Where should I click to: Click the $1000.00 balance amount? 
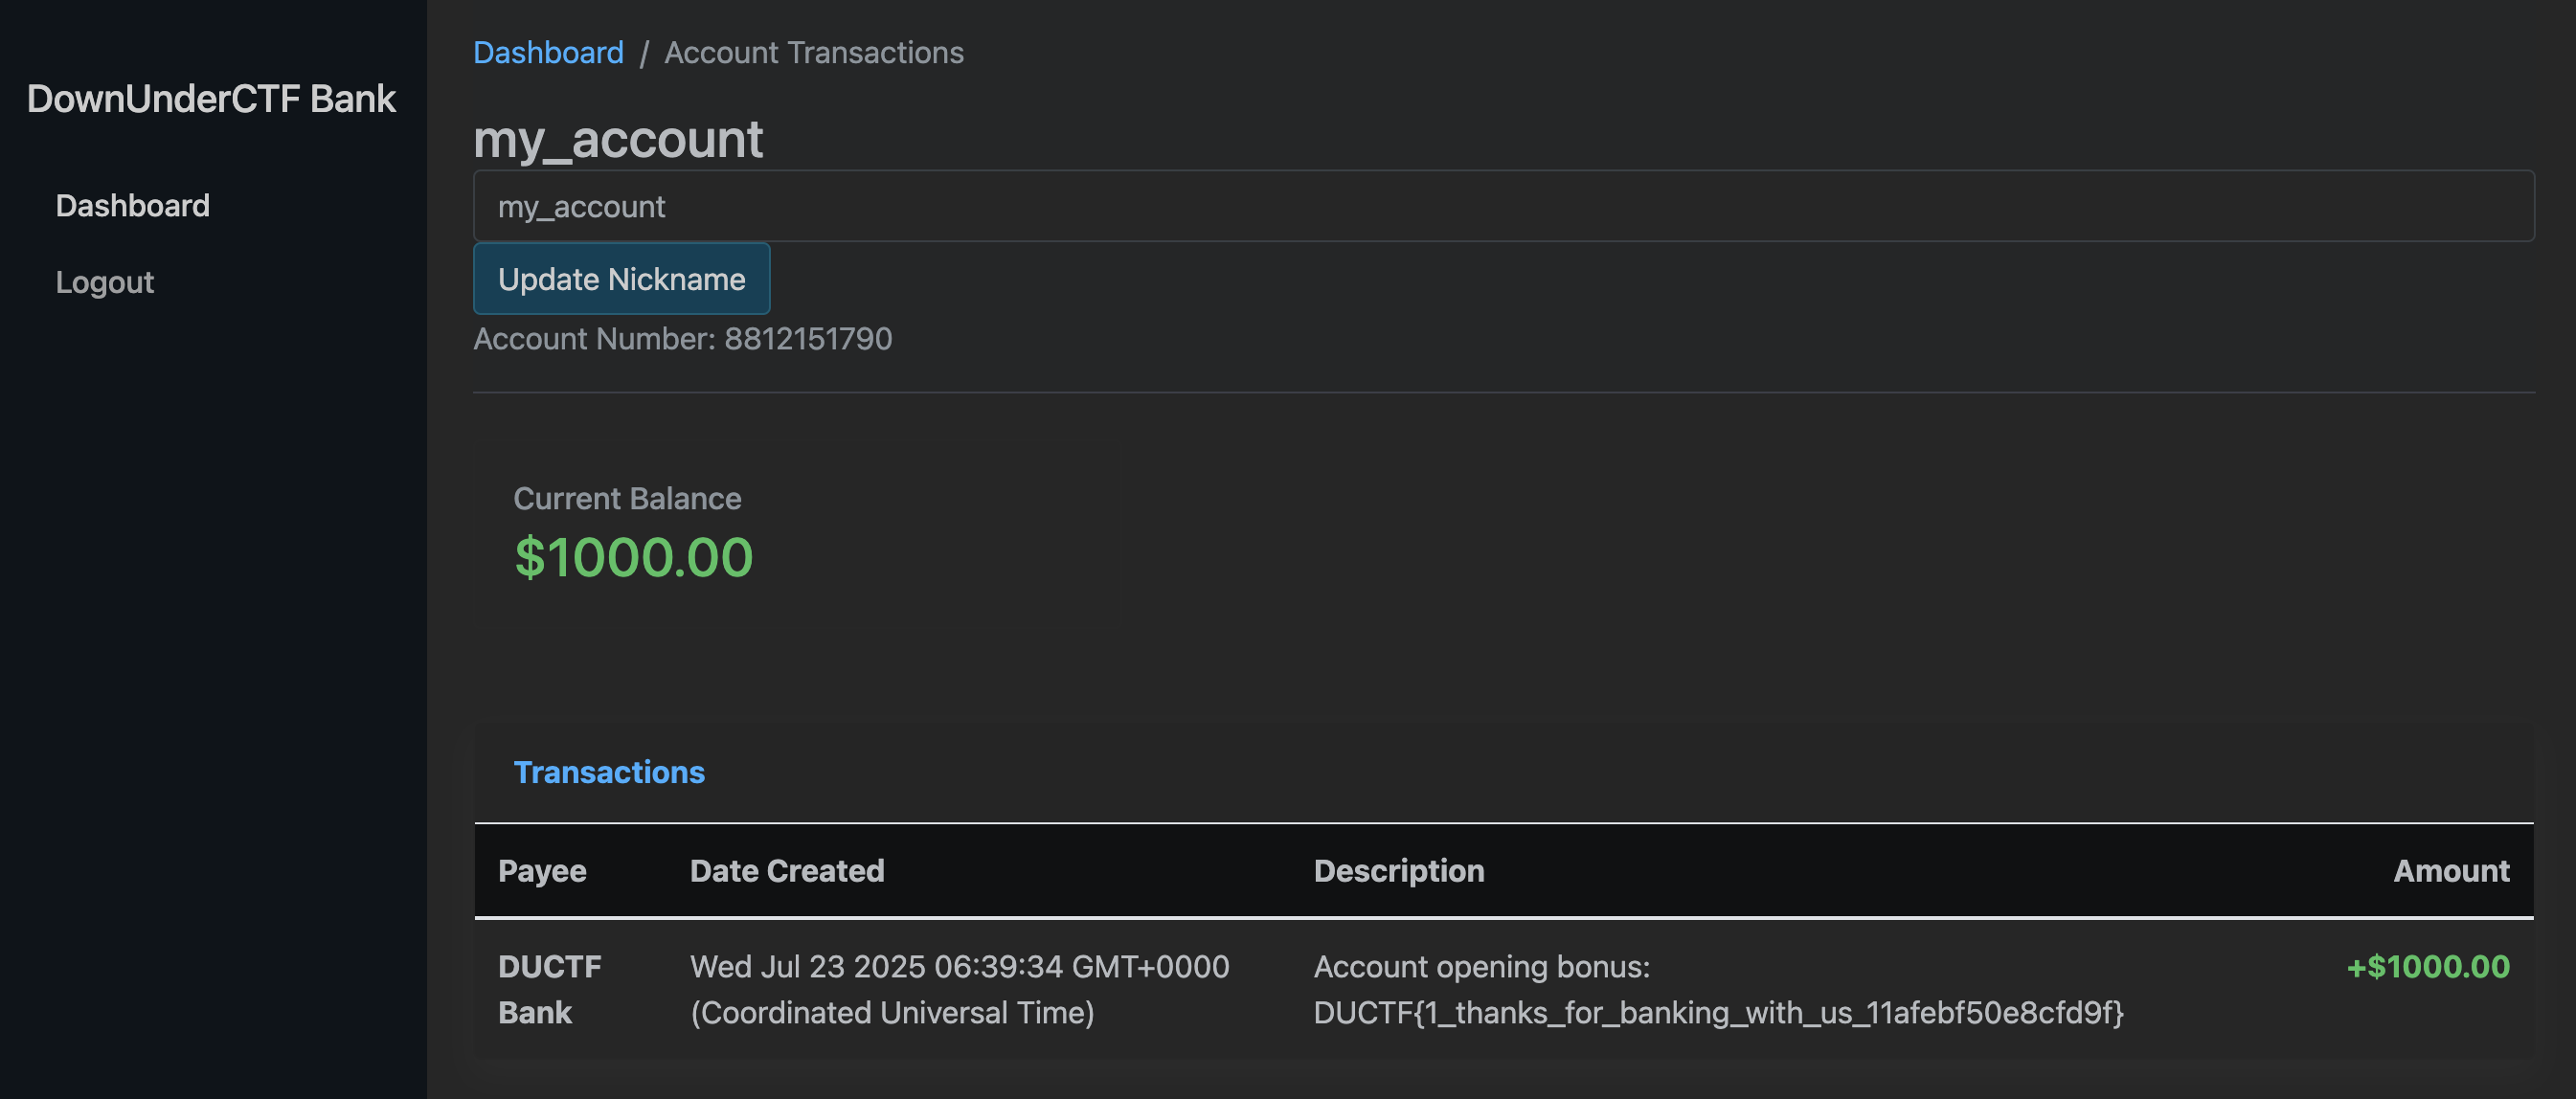(x=633, y=557)
